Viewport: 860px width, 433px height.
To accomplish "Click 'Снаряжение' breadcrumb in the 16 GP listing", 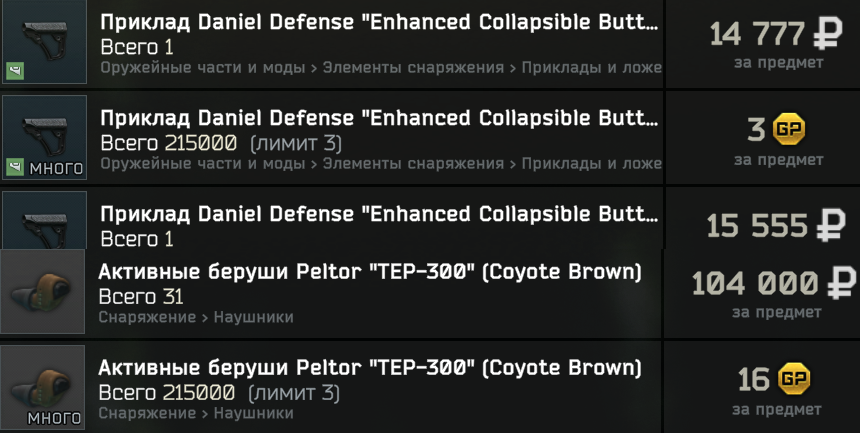I will (146, 413).
